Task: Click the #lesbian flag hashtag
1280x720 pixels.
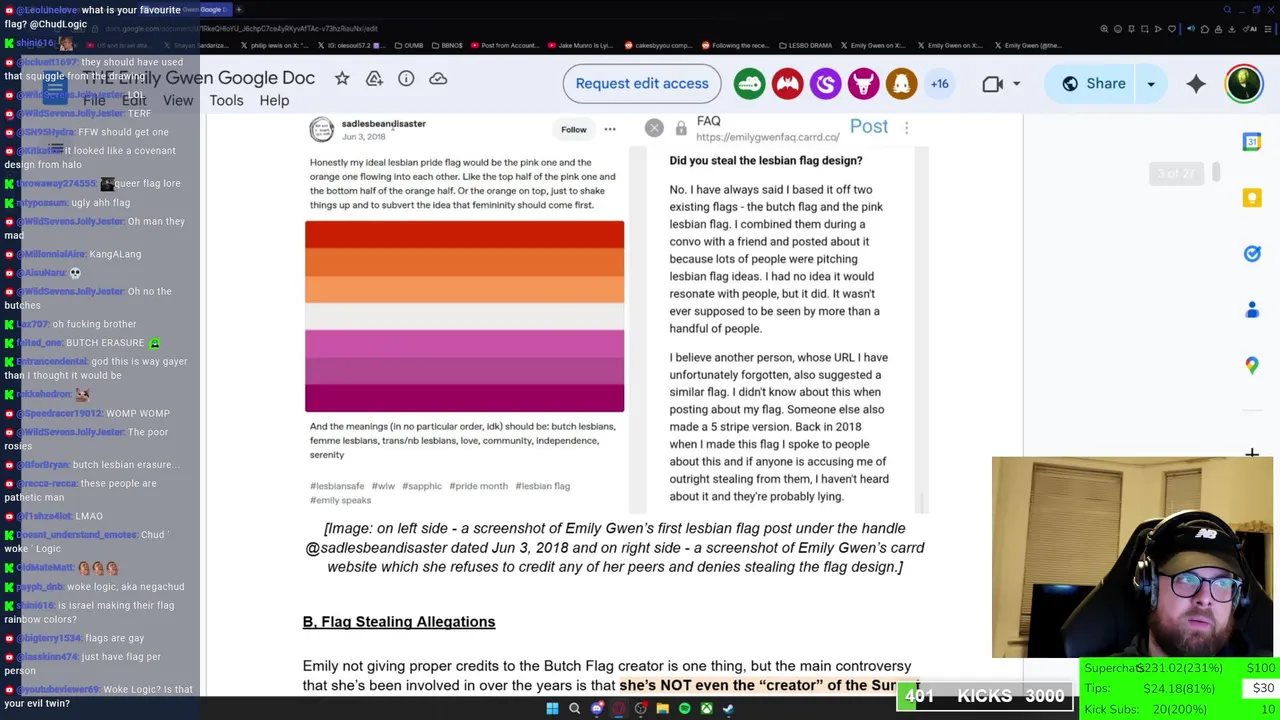Action: tap(542, 486)
